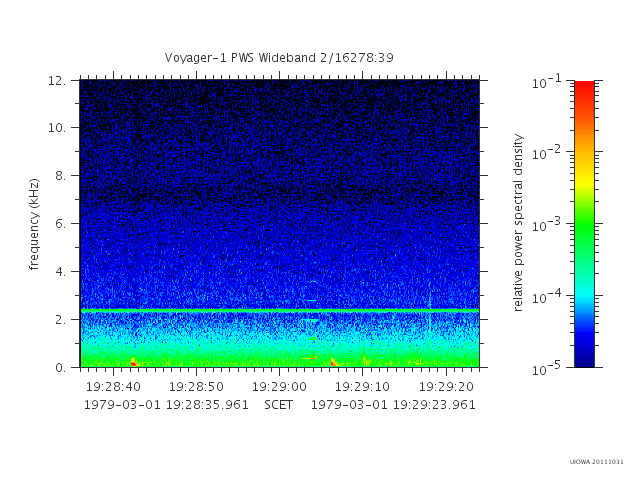Click the green horizontal line near 2.4 kHz

pos(280,311)
